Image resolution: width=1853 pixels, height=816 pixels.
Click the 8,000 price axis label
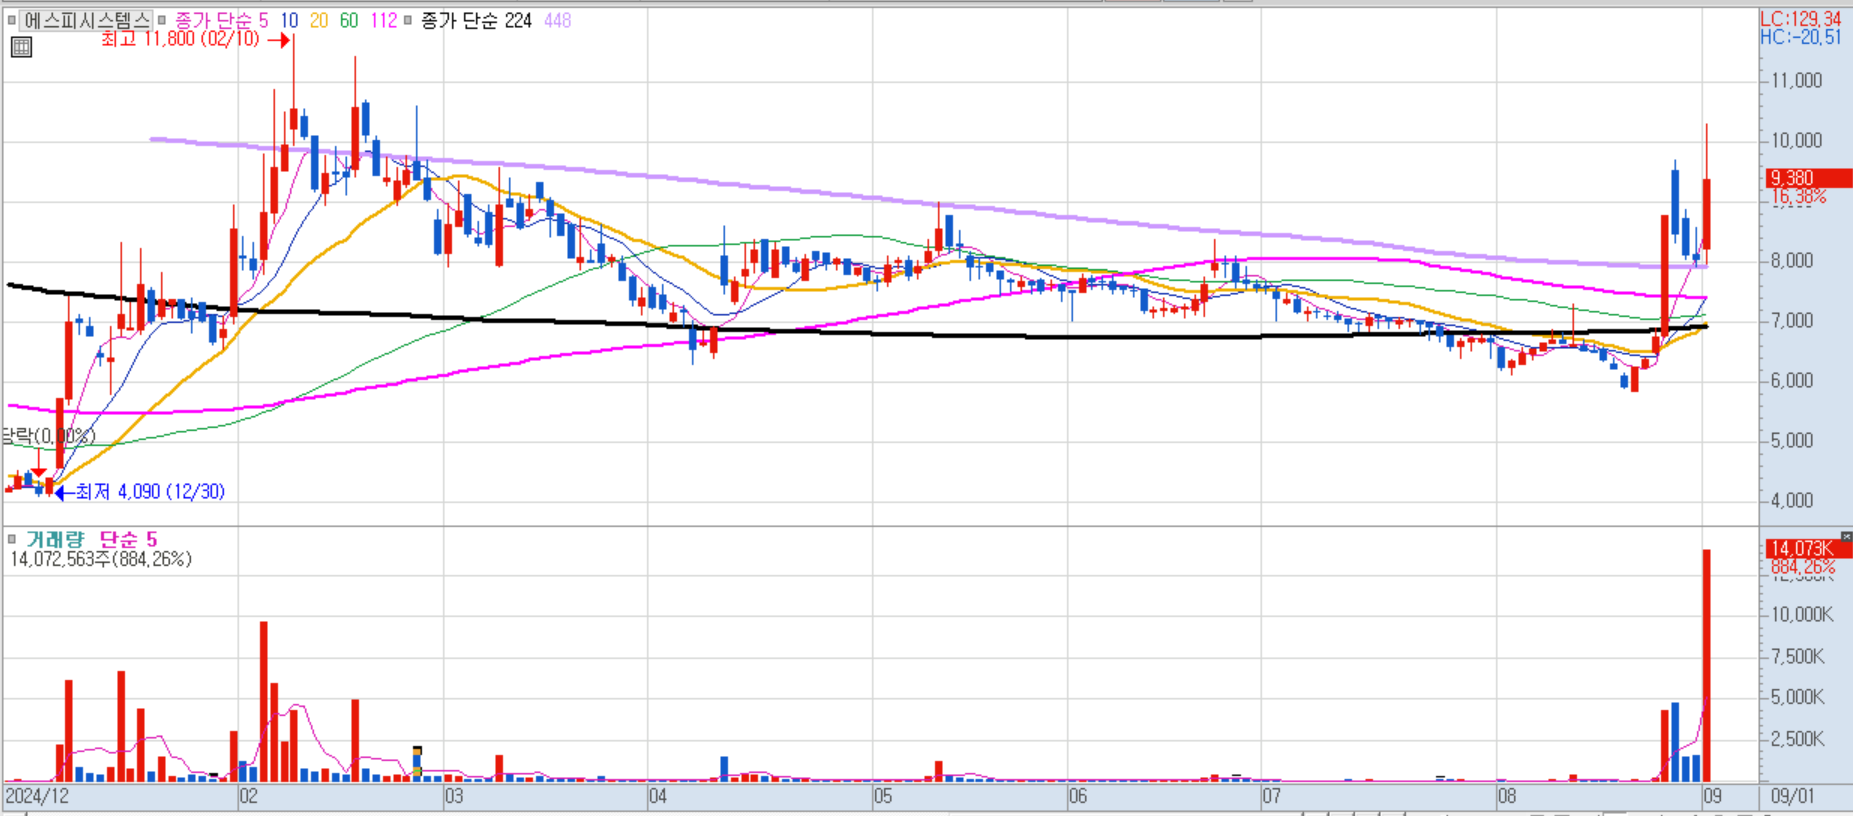tap(1791, 261)
